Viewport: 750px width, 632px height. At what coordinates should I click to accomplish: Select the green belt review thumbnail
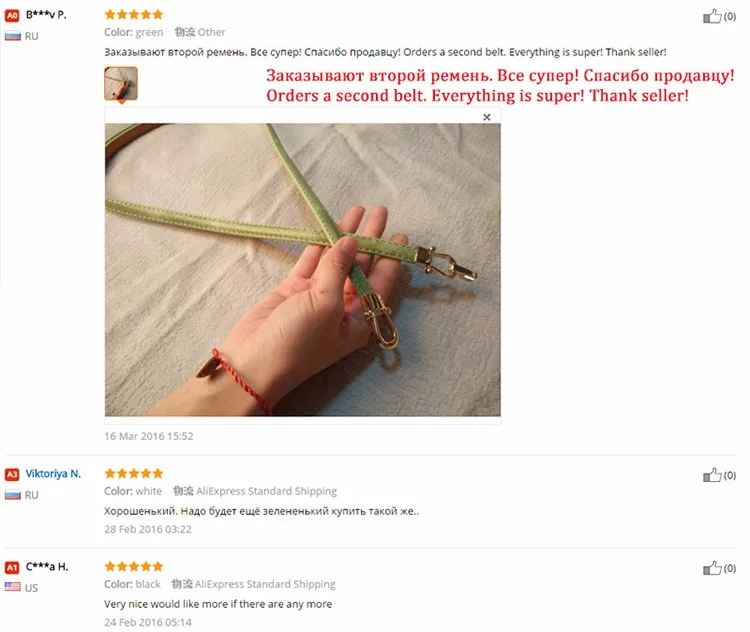click(121, 83)
